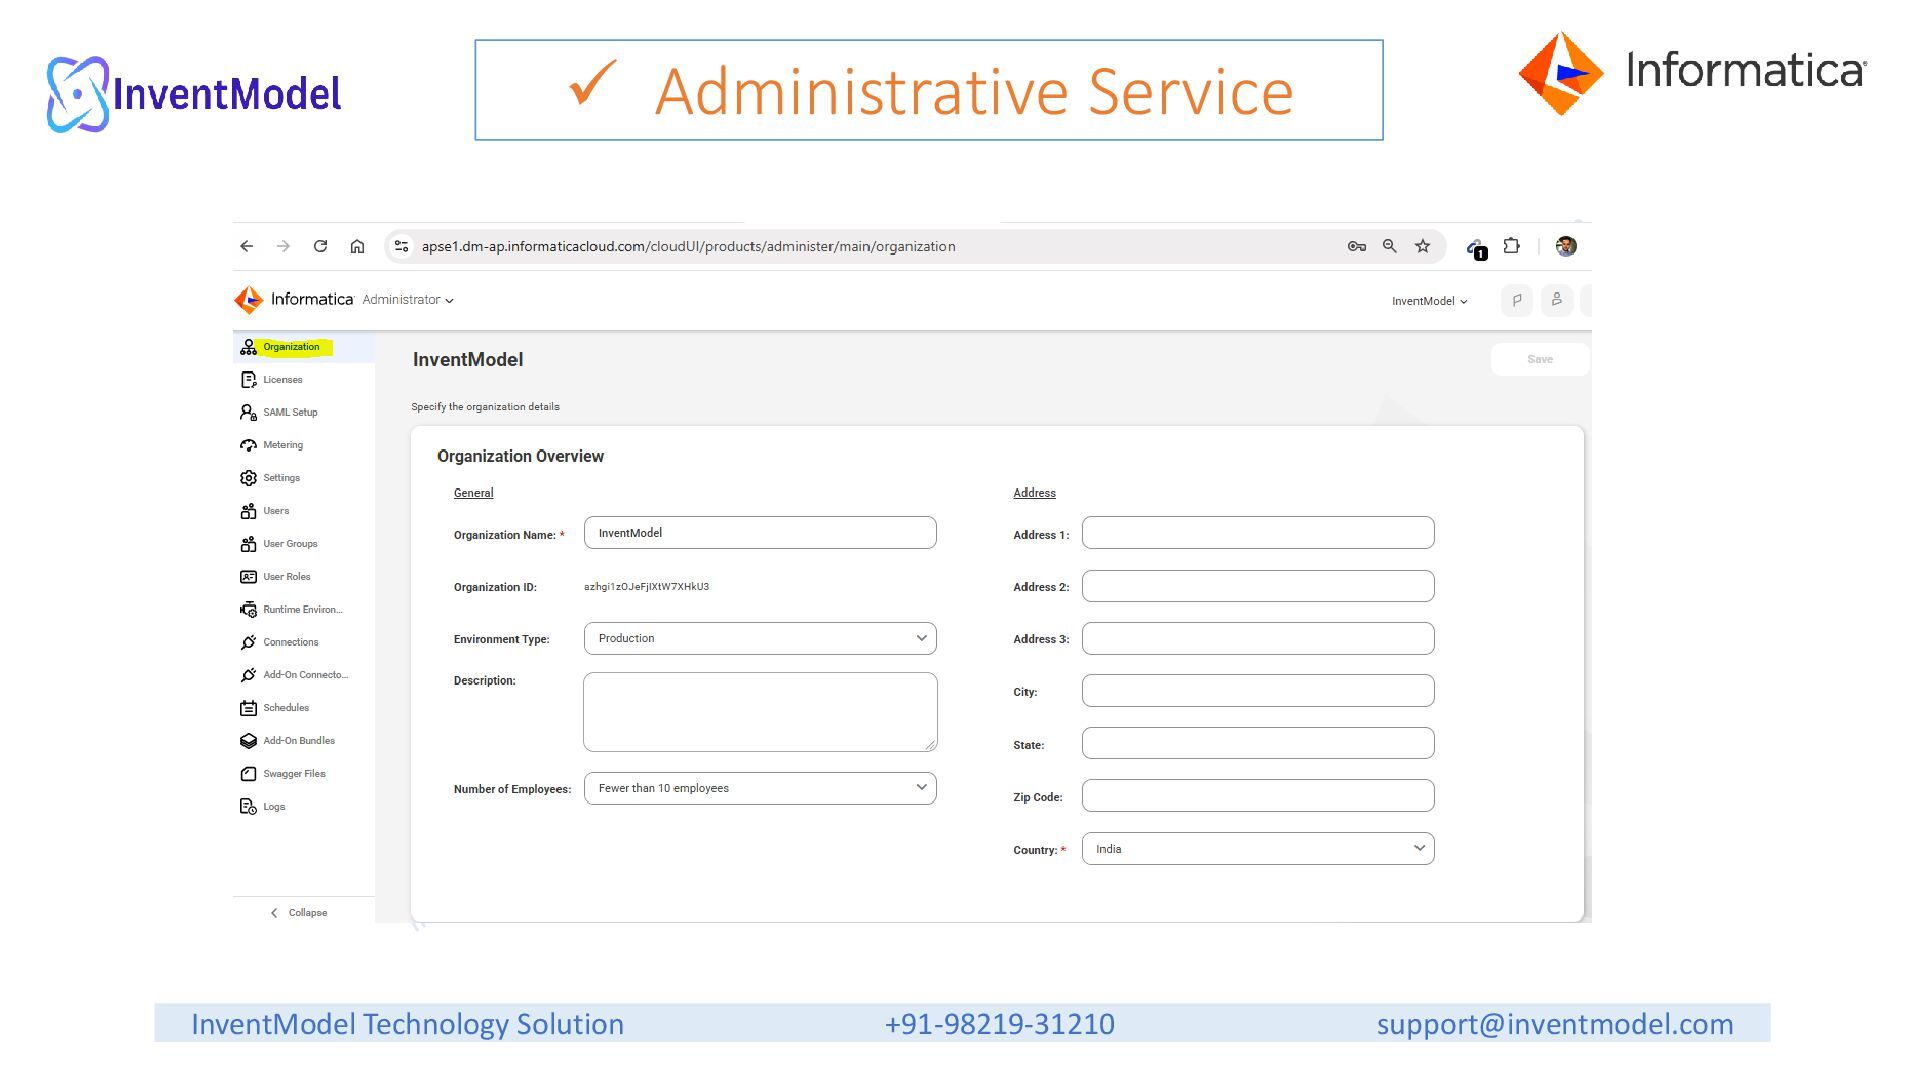Open the Metering menu item
Screen dimensions: 1920x1080
tap(283, 445)
